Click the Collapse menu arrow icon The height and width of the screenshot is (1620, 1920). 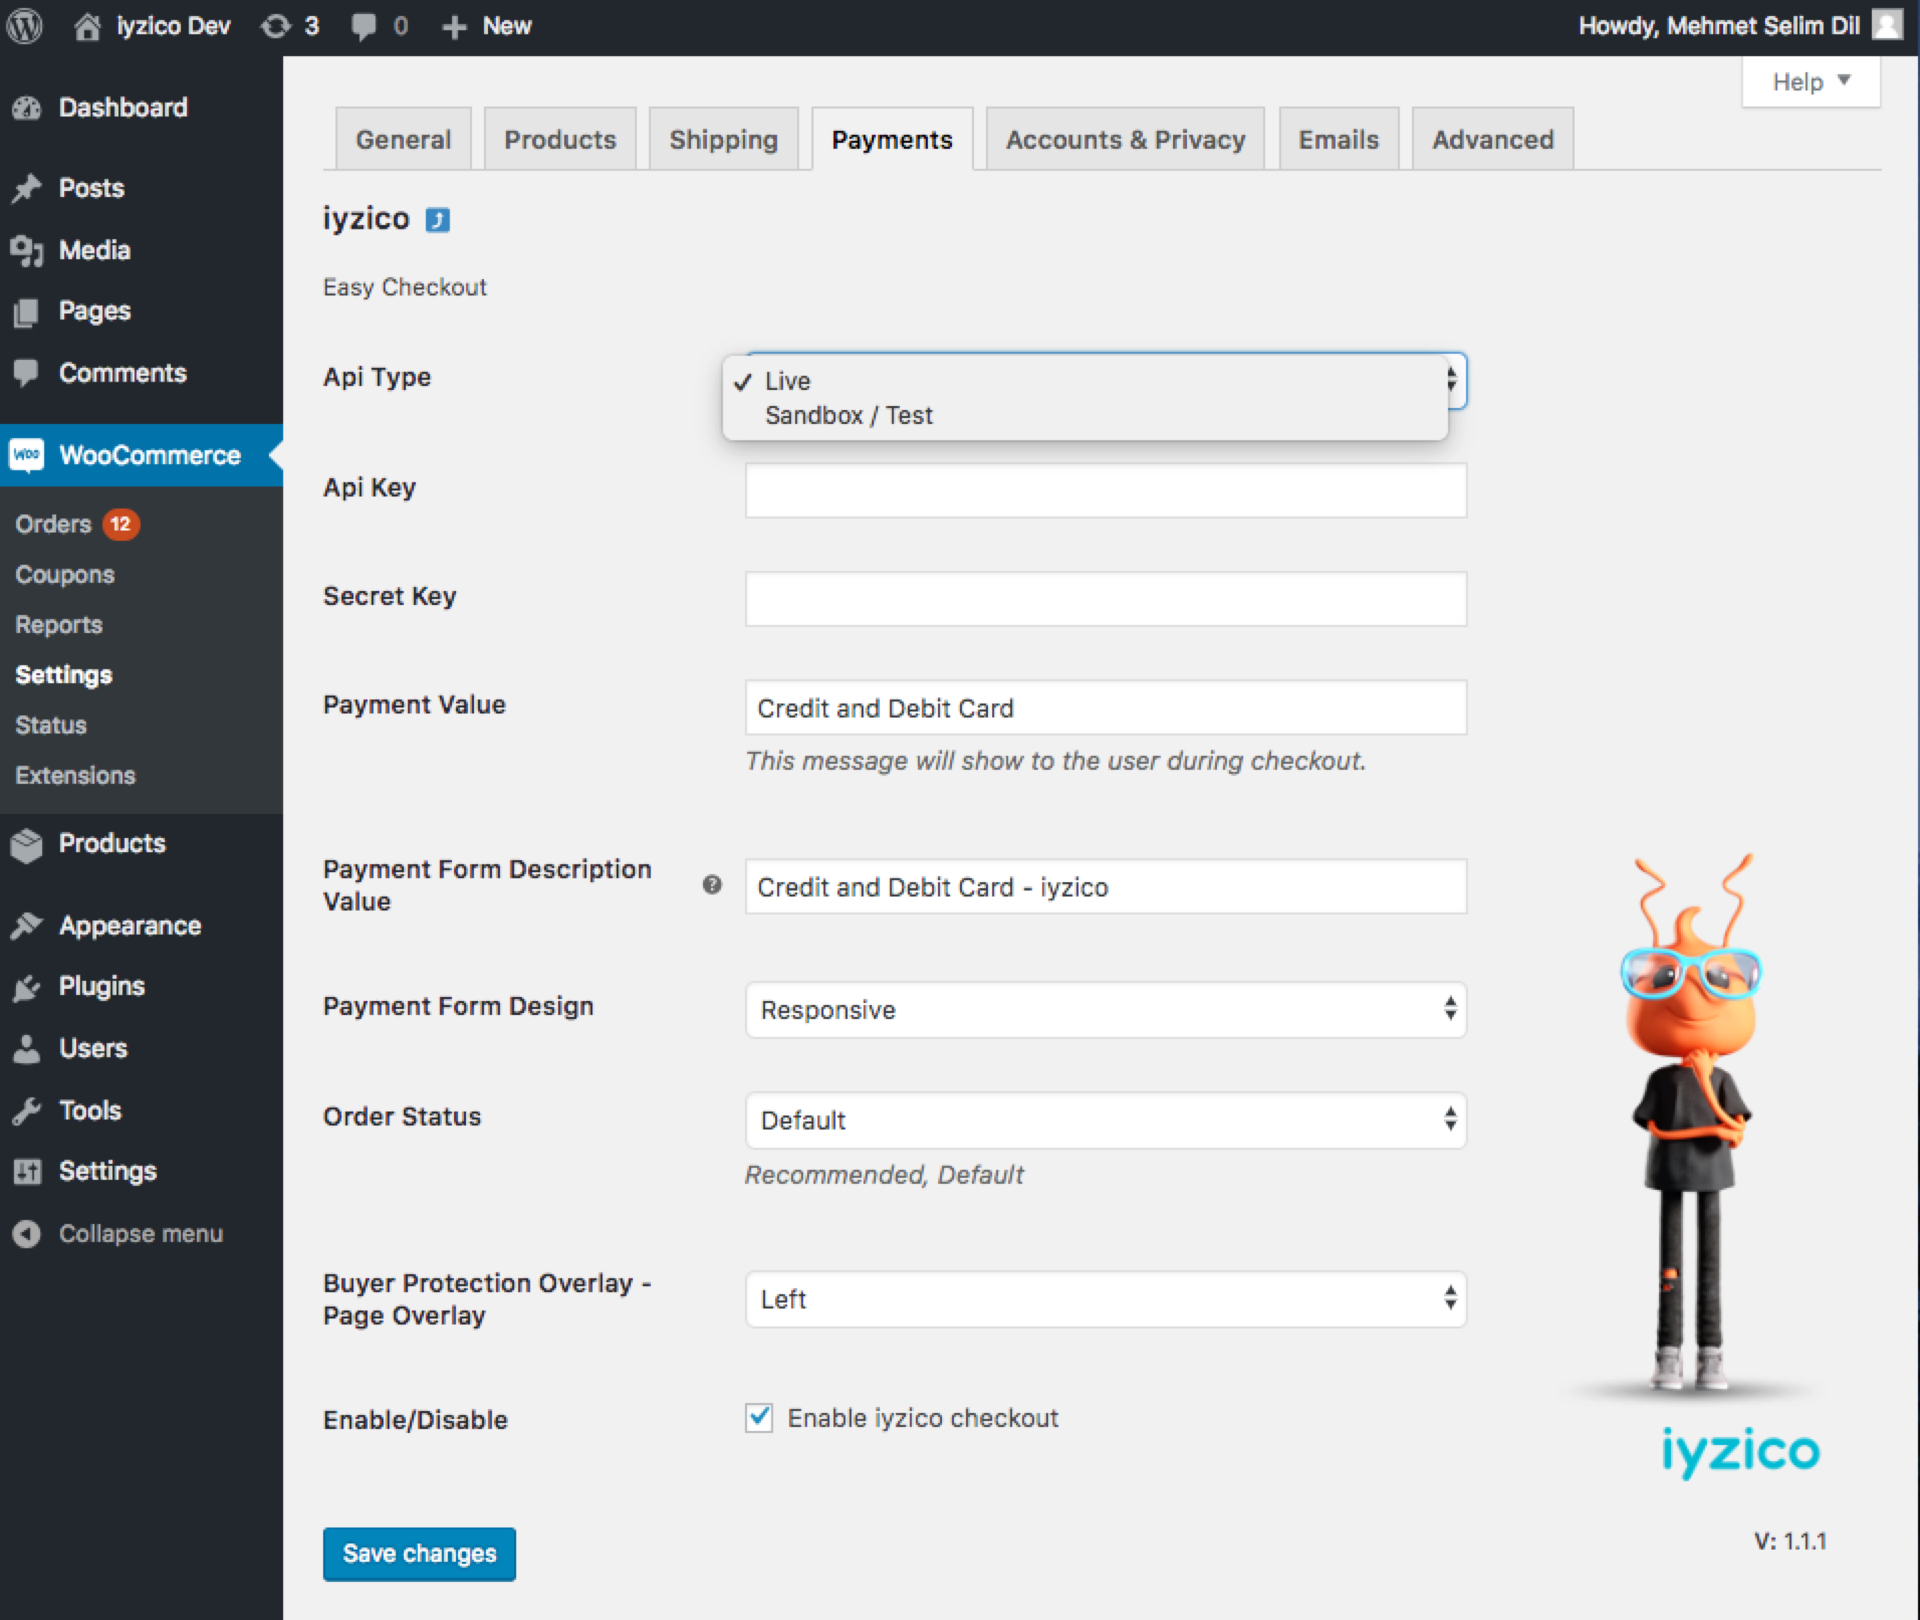(x=27, y=1234)
